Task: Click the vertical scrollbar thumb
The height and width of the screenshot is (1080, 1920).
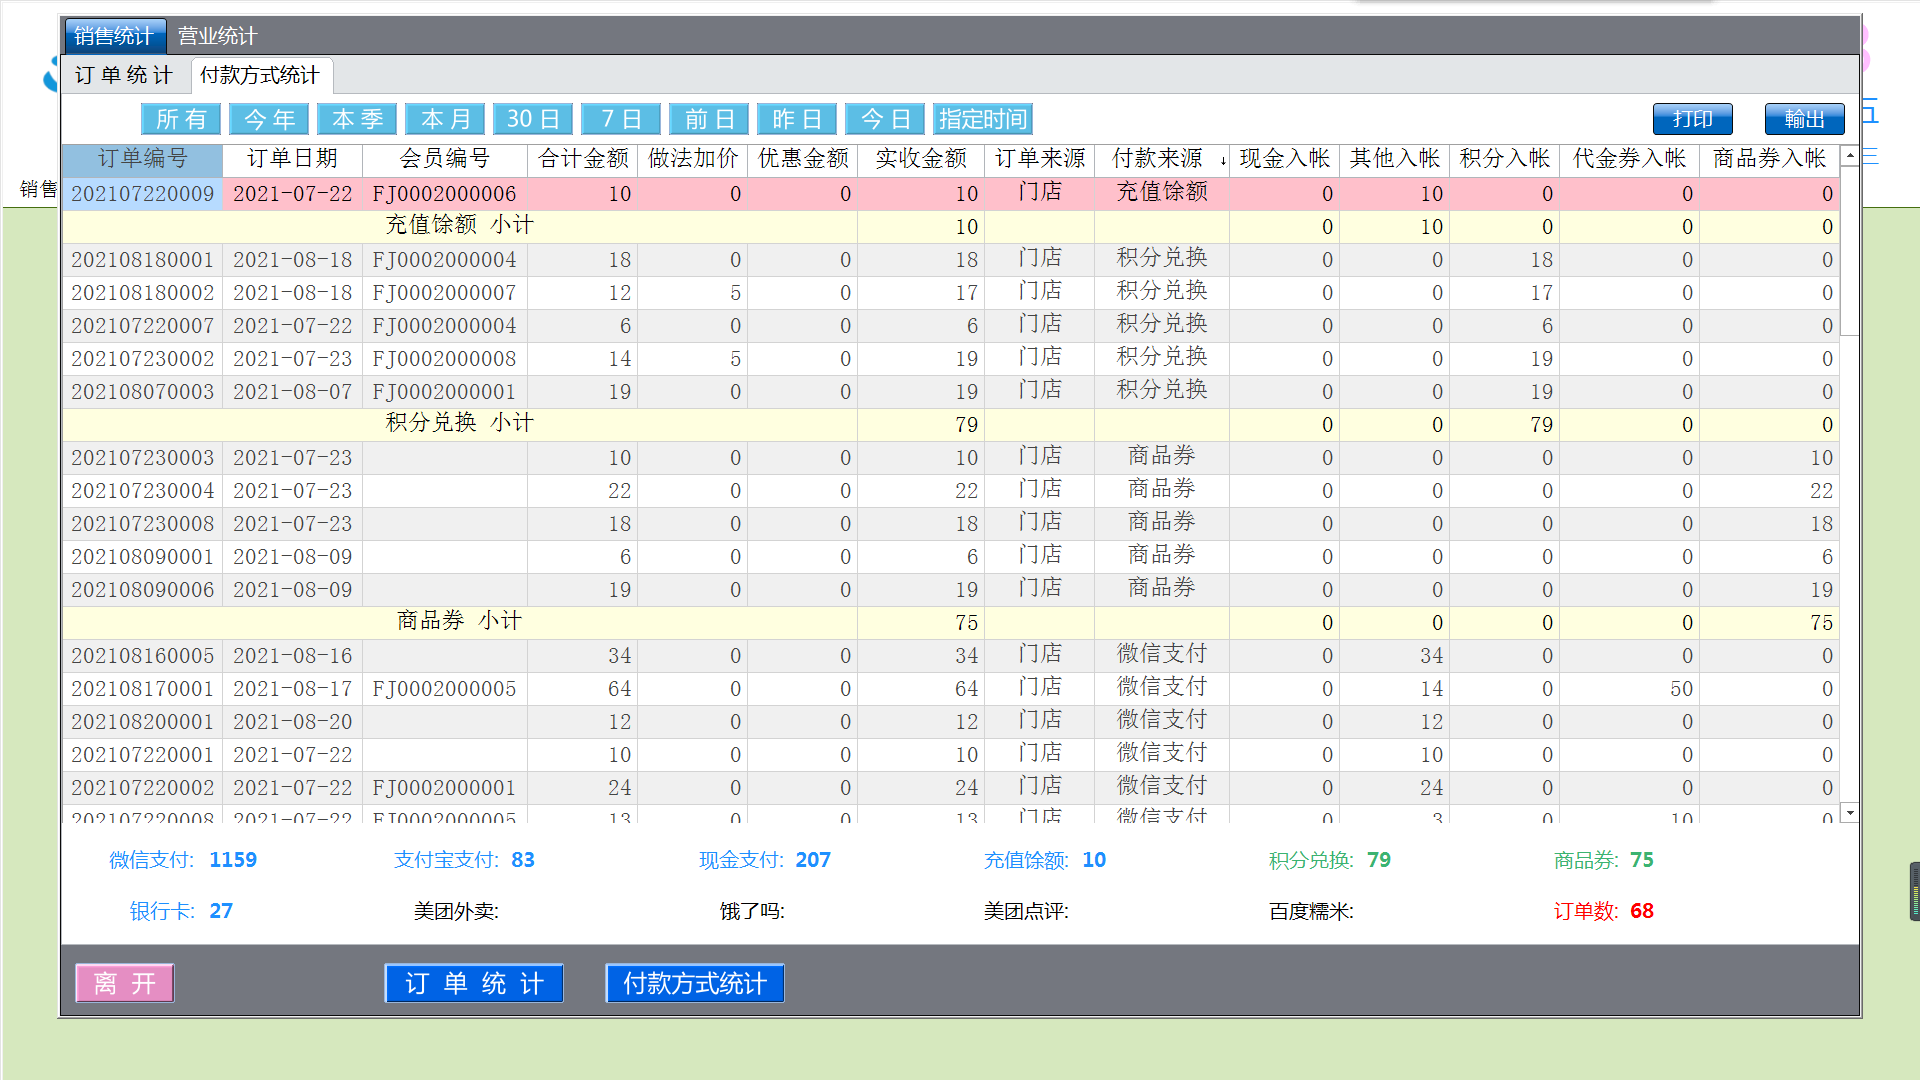Action: tap(1850, 250)
